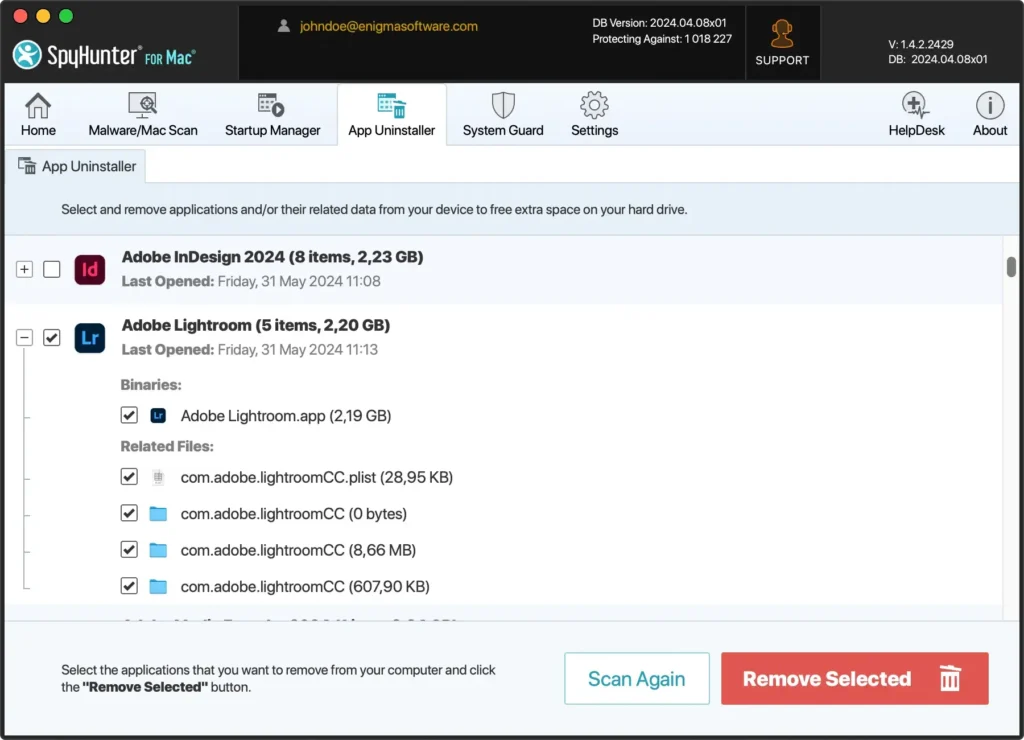Click the Related Files: section heading
The image size is (1024, 740).
pyautogui.click(x=167, y=446)
